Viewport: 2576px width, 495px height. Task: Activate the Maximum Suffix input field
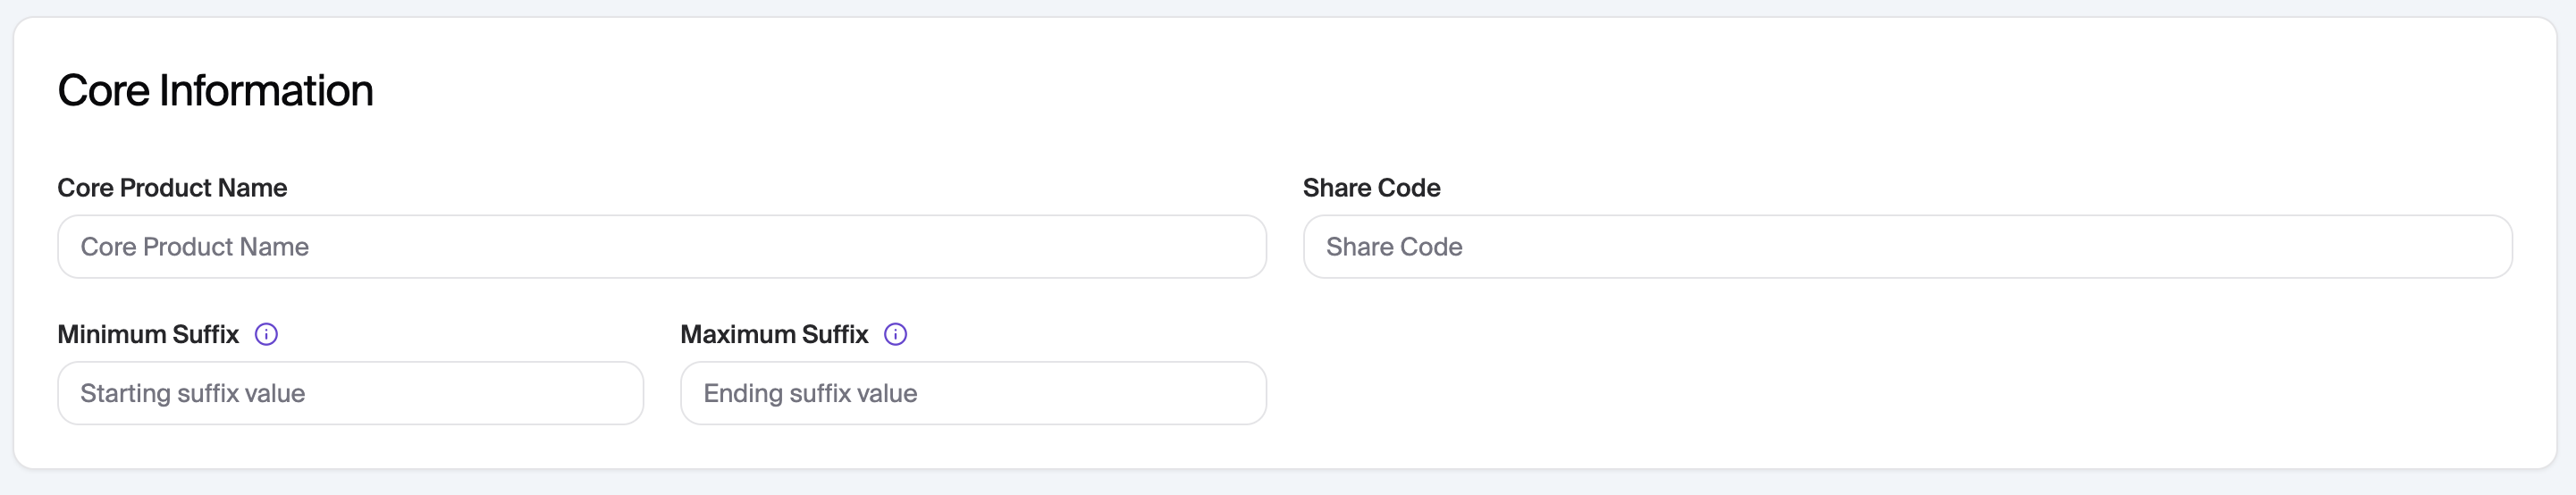973,393
